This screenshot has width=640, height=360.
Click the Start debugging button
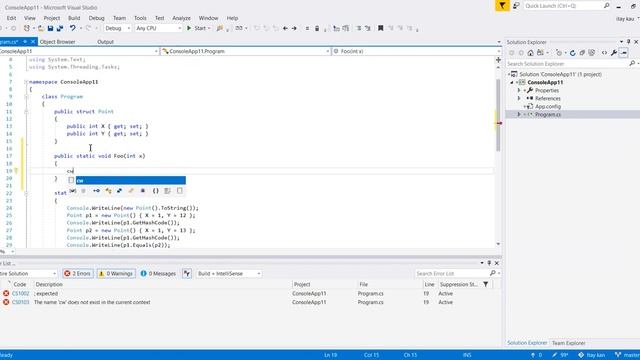tap(198, 28)
